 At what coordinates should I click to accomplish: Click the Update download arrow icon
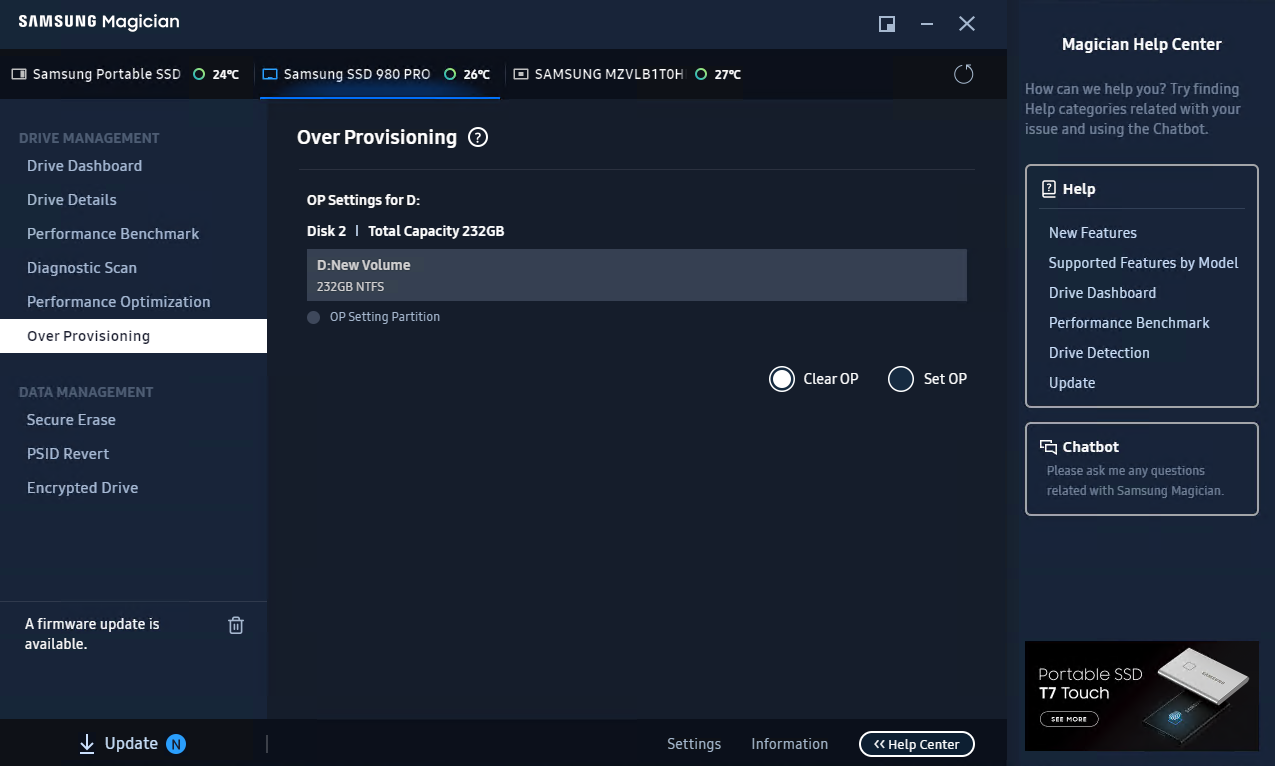(x=87, y=744)
